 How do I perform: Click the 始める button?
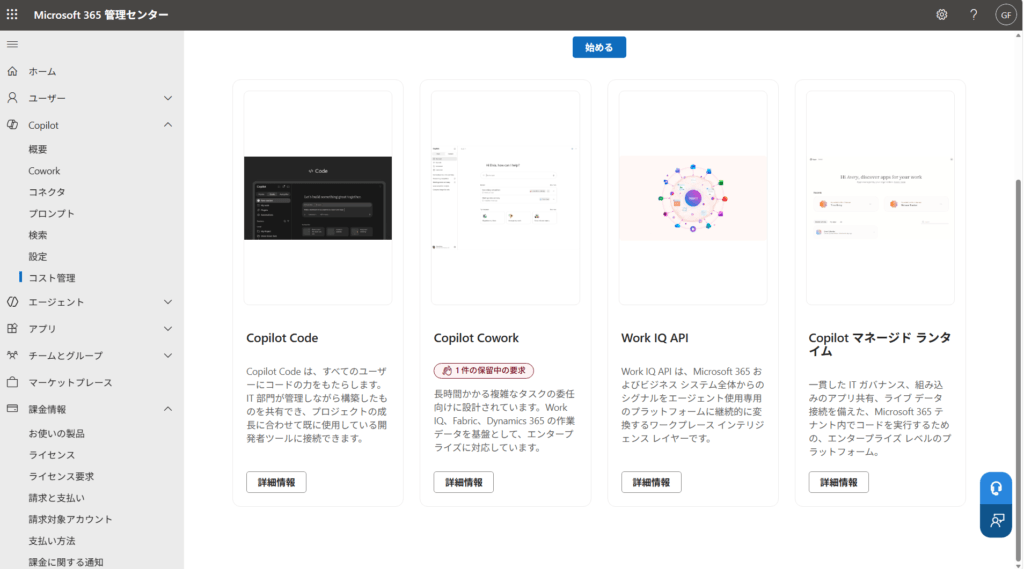tap(599, 47)
